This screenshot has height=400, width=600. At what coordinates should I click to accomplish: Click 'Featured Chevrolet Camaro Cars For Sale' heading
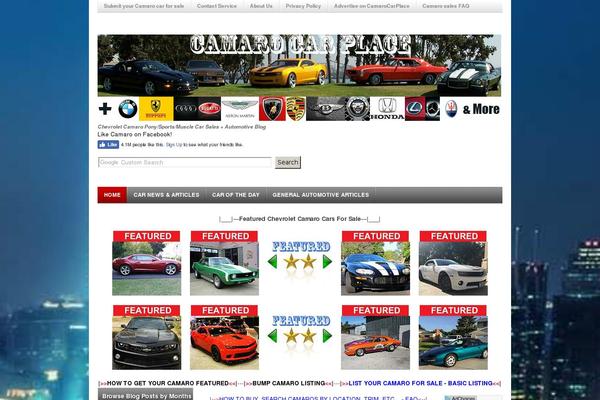point(300,219)
